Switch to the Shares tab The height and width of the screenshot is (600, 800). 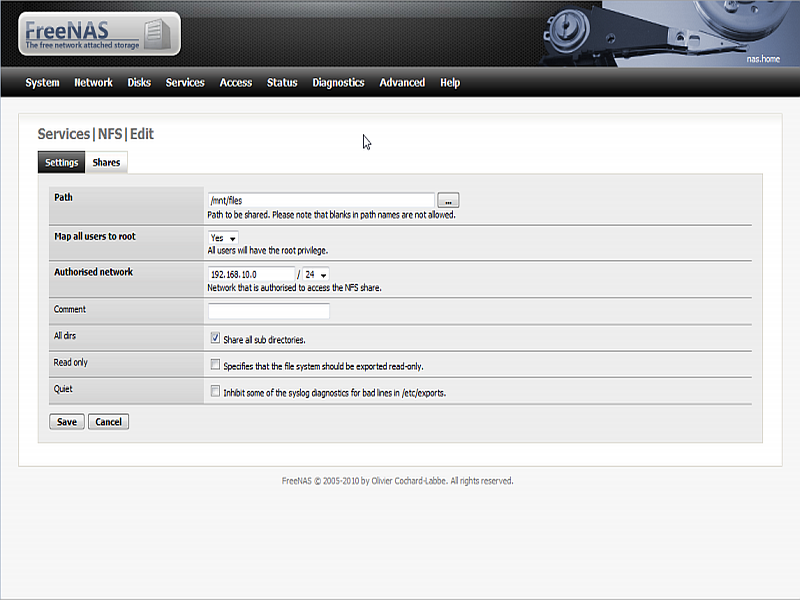point(106,162)
